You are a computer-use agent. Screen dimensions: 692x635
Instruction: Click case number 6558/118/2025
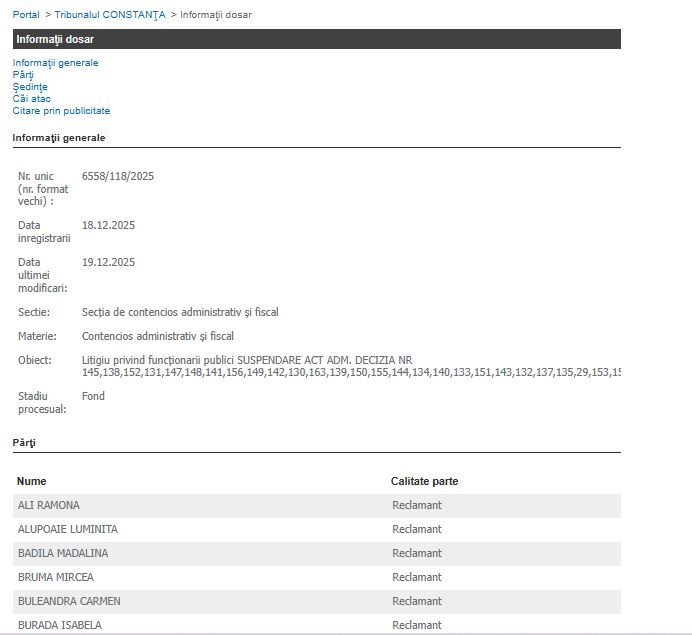point(118,177)
